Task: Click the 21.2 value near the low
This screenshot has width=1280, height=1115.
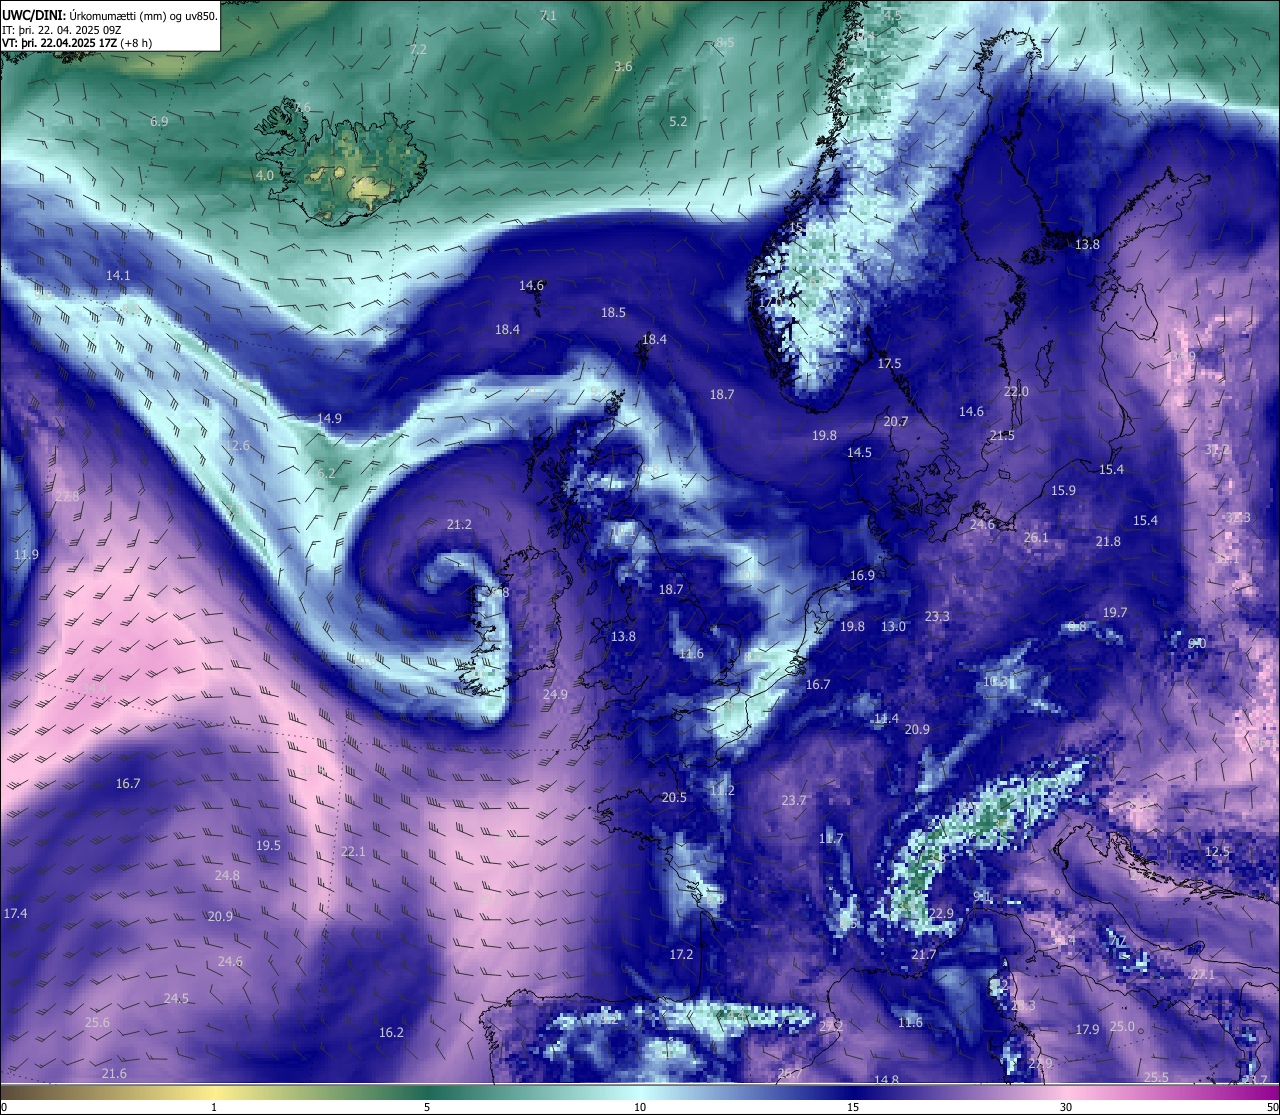Action: [459, 524]
